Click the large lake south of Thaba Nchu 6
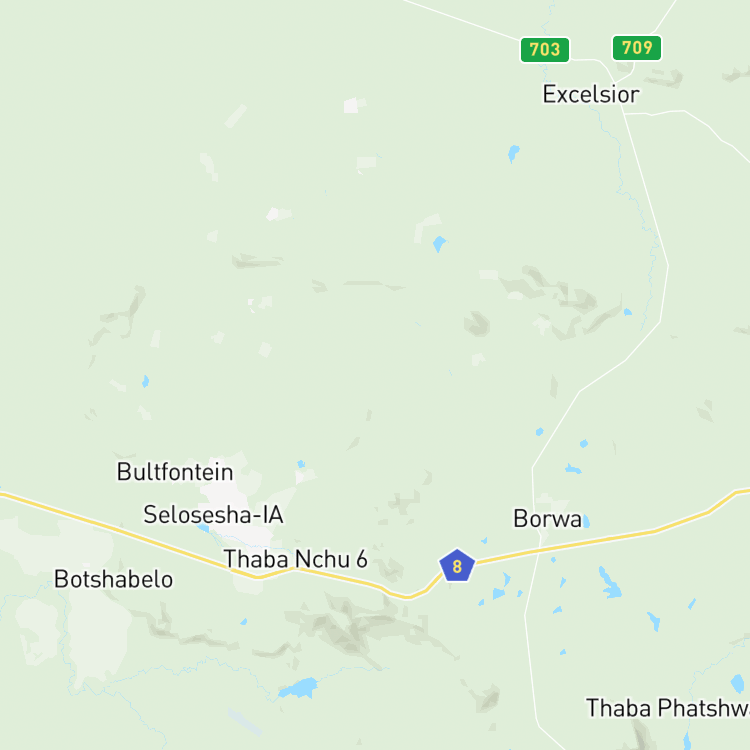This screenshot has height=750, width=750. (299, 688)
